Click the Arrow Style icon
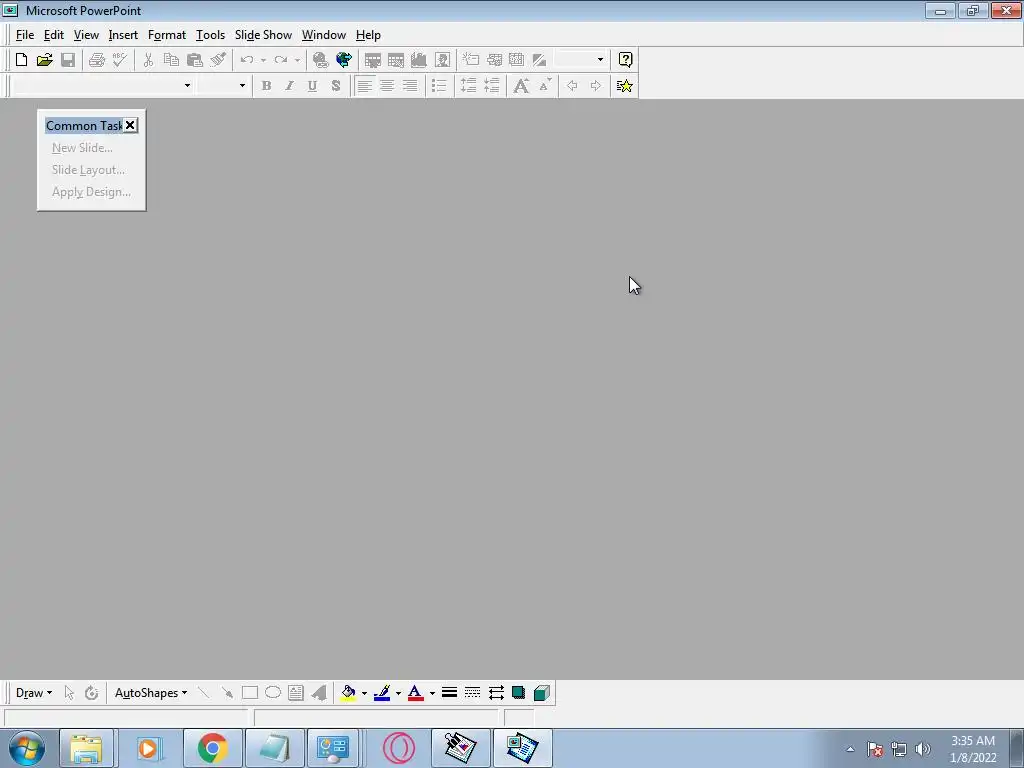 [x=496, y=693]
